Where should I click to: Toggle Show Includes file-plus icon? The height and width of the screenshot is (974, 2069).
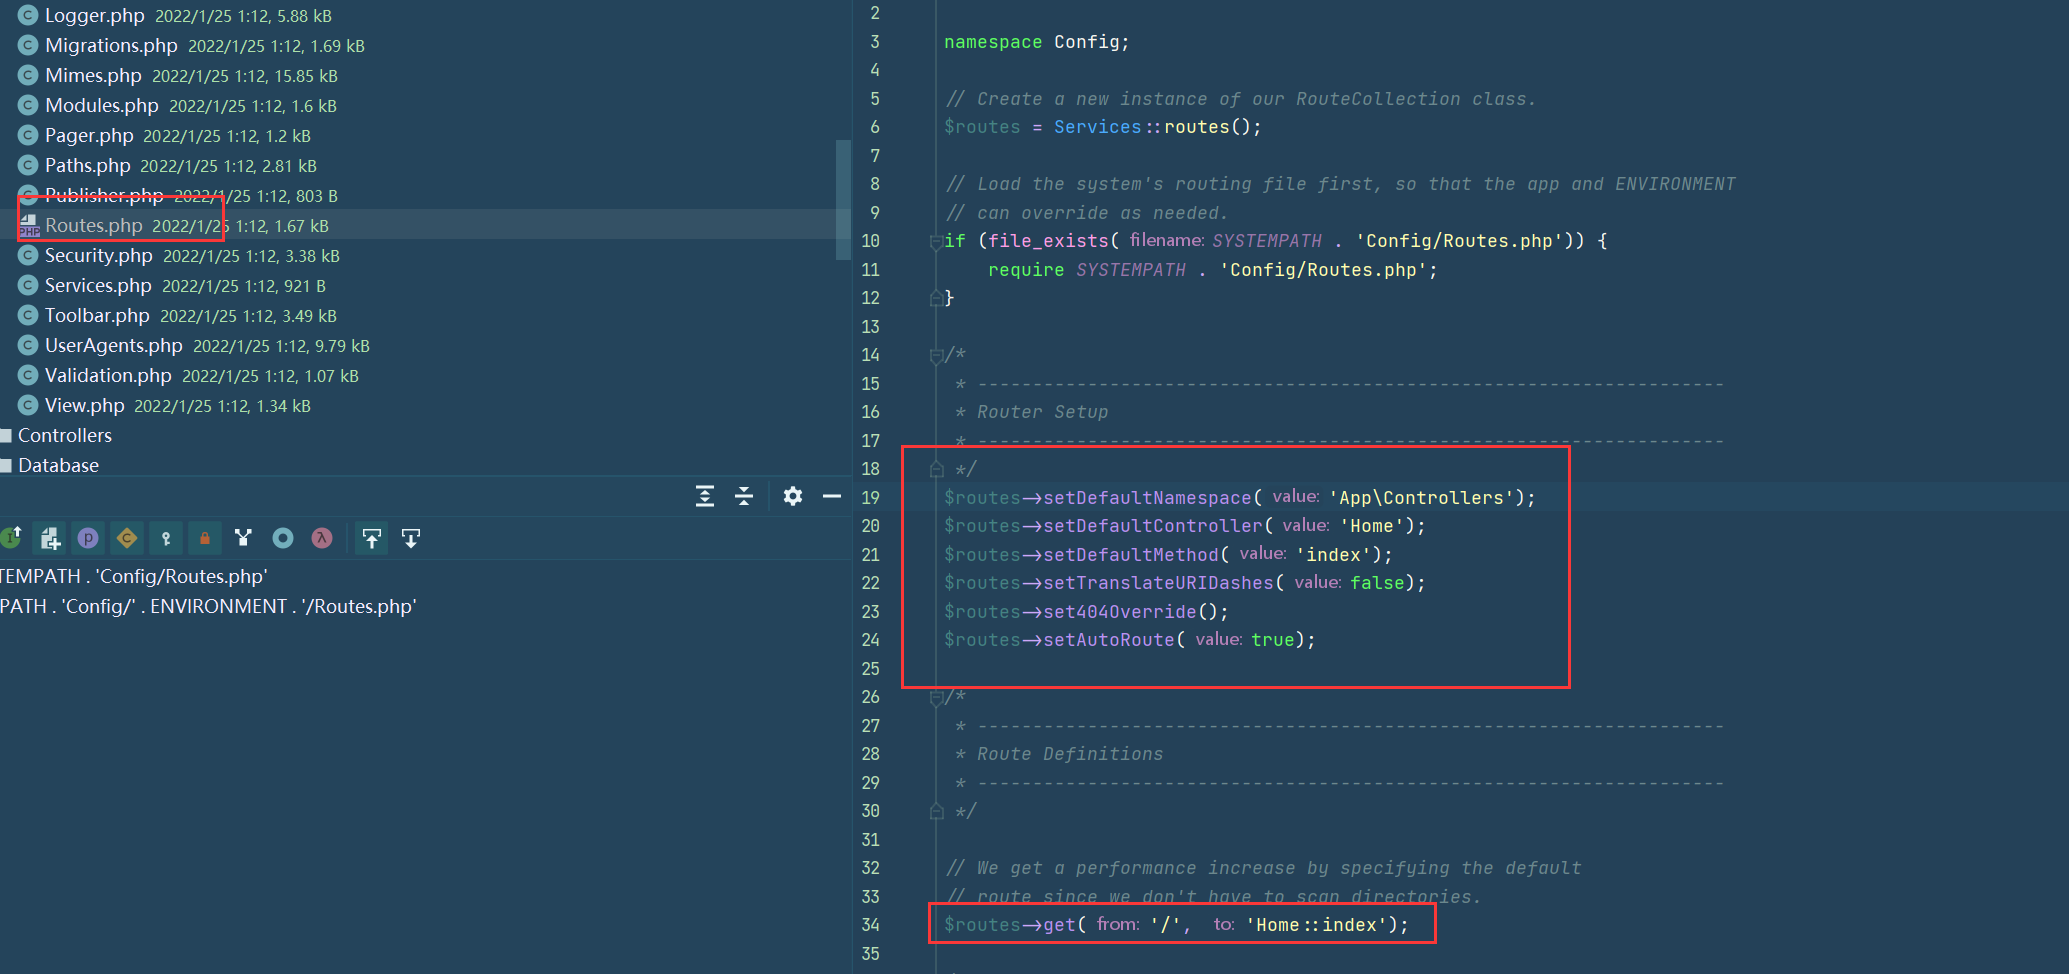click(50, 538)
